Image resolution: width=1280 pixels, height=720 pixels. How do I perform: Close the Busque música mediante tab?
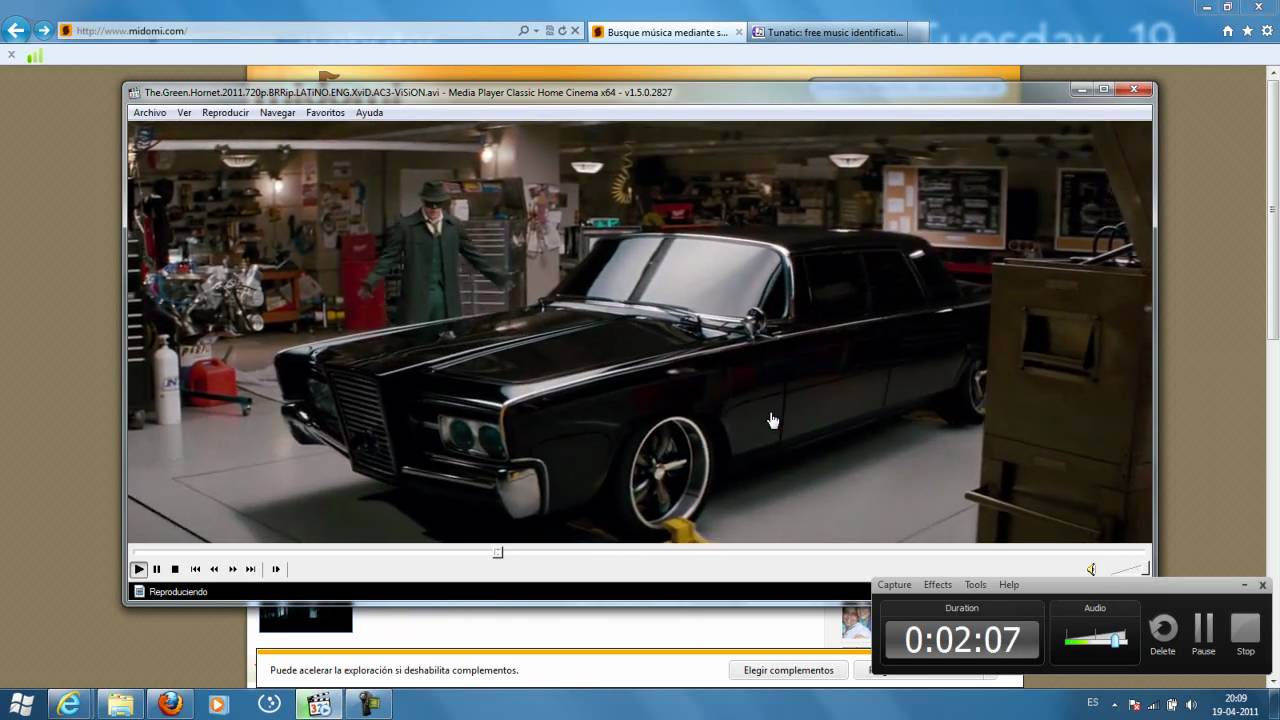point(739,32)
